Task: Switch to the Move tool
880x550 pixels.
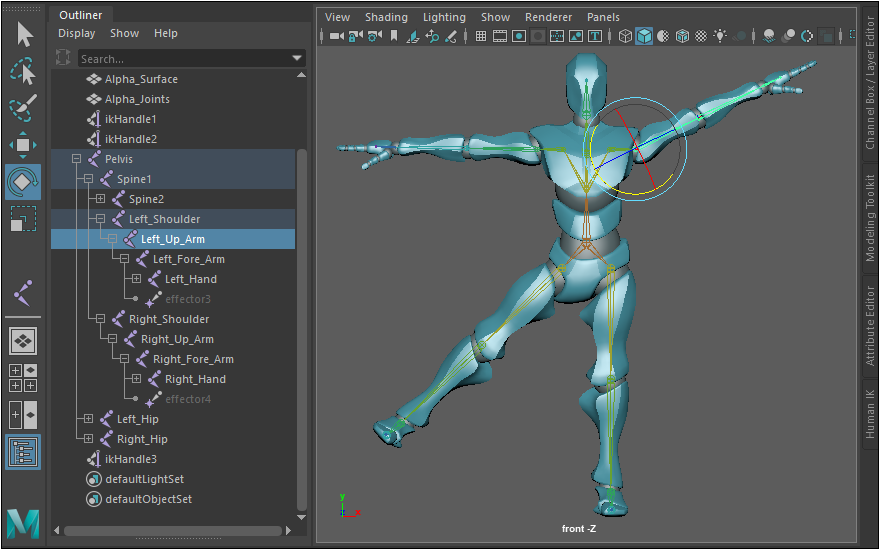Action: [x=23, y=145]
